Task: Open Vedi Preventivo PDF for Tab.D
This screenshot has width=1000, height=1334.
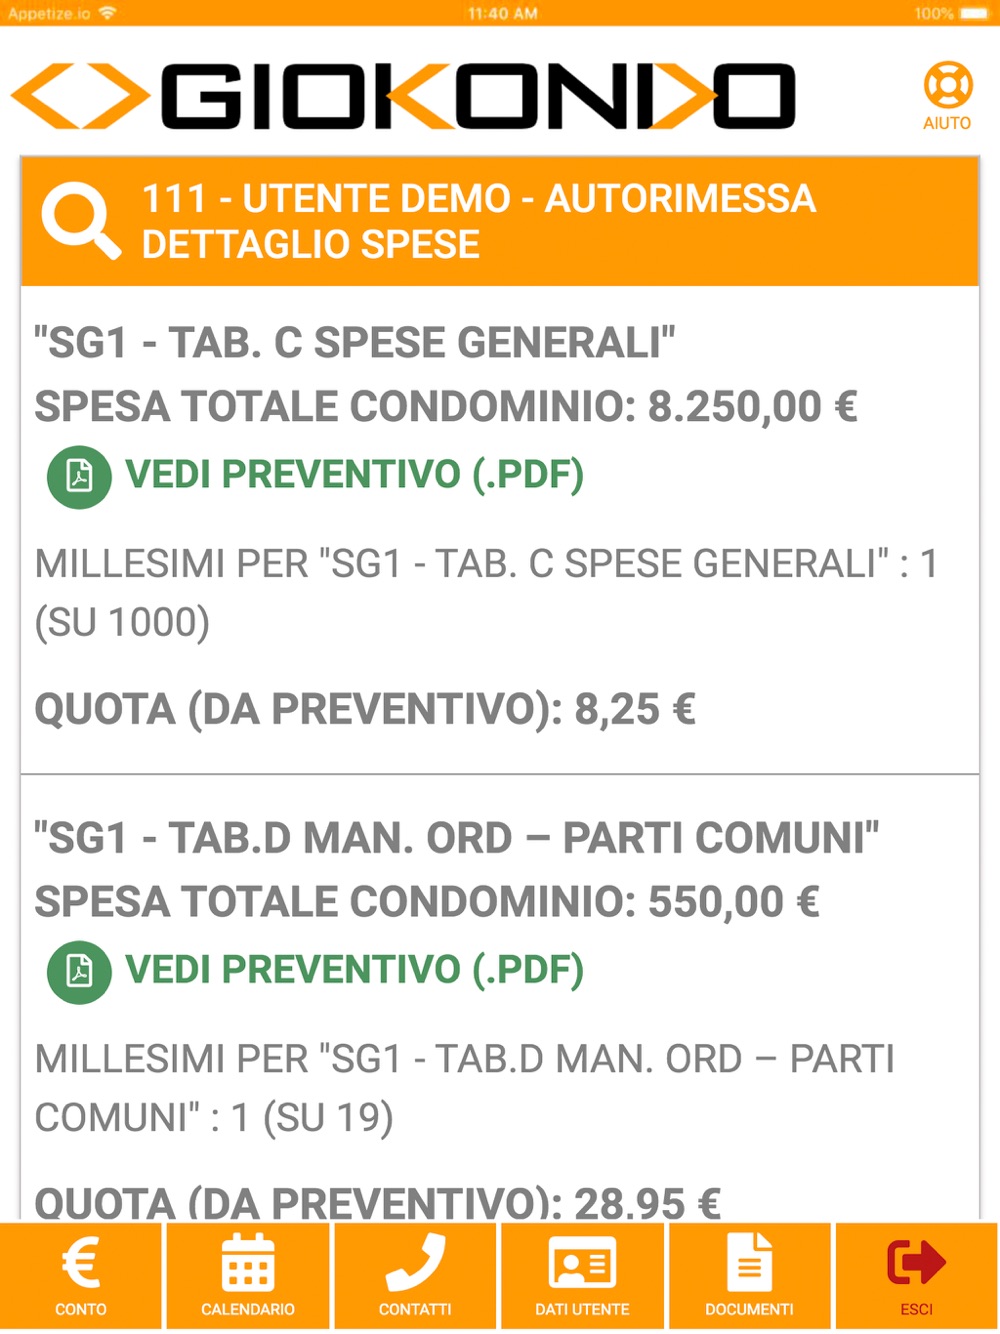Action: (354, 970)
